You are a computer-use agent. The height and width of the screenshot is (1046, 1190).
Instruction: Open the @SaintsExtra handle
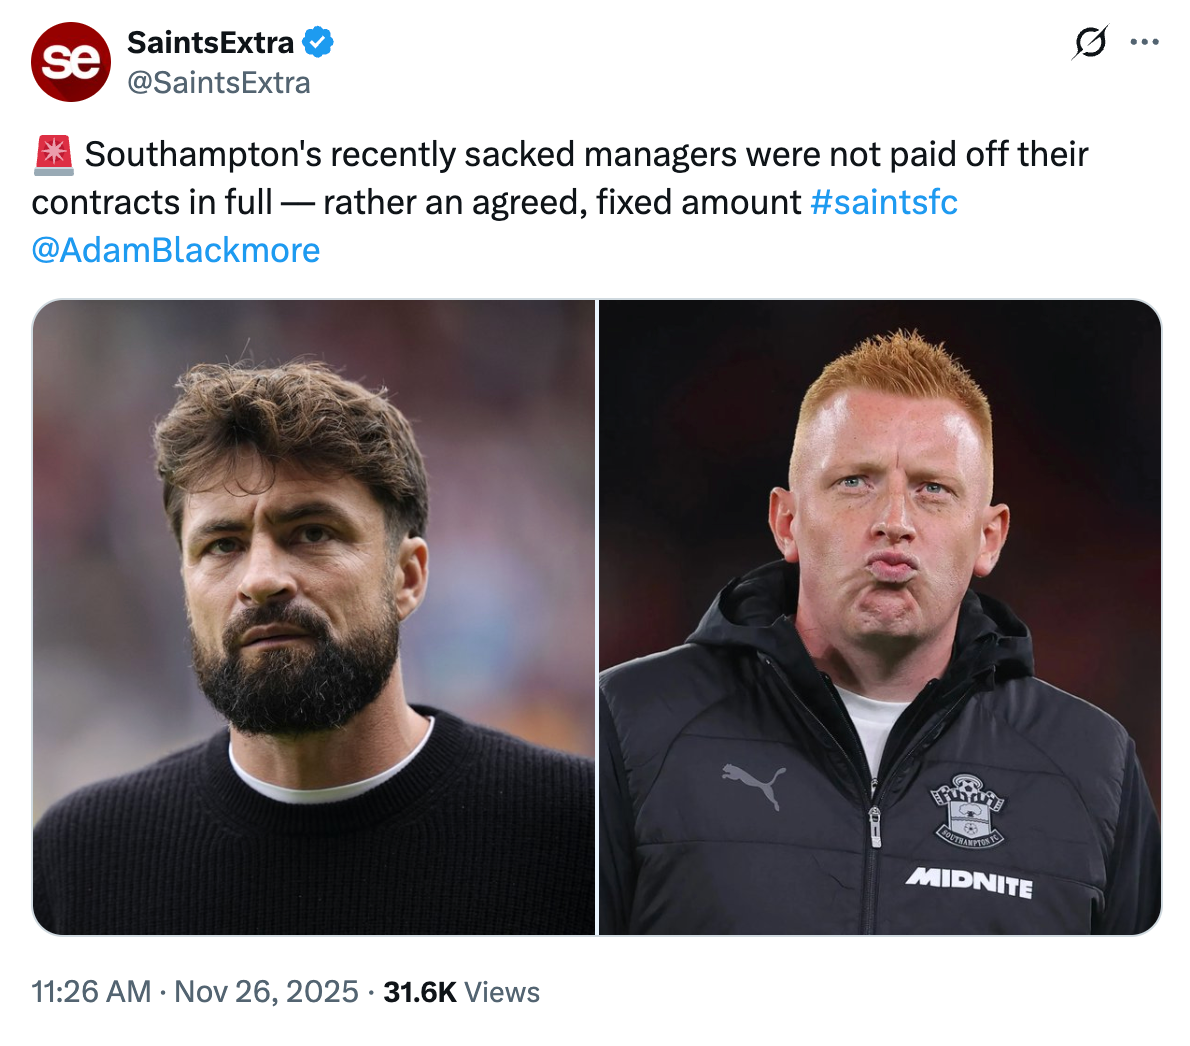(x=218, y=82)
